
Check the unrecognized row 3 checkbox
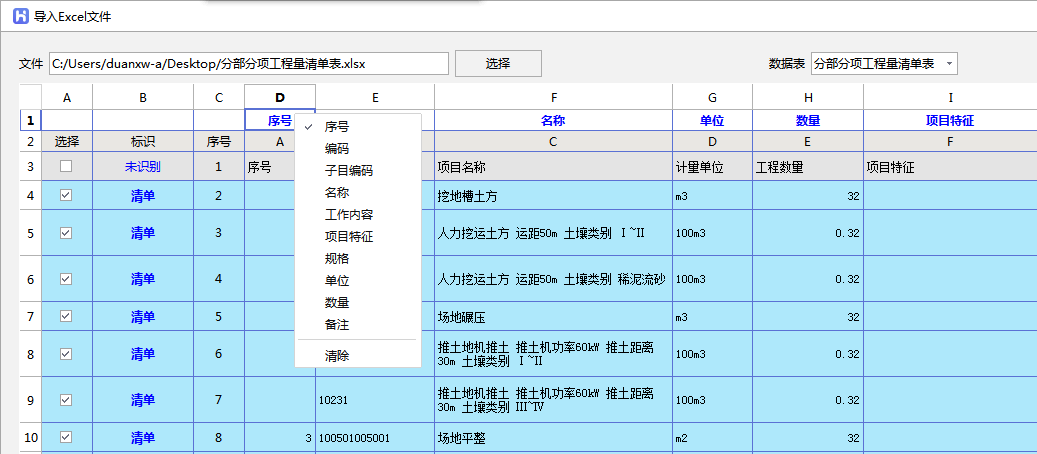tap(66, 167)
